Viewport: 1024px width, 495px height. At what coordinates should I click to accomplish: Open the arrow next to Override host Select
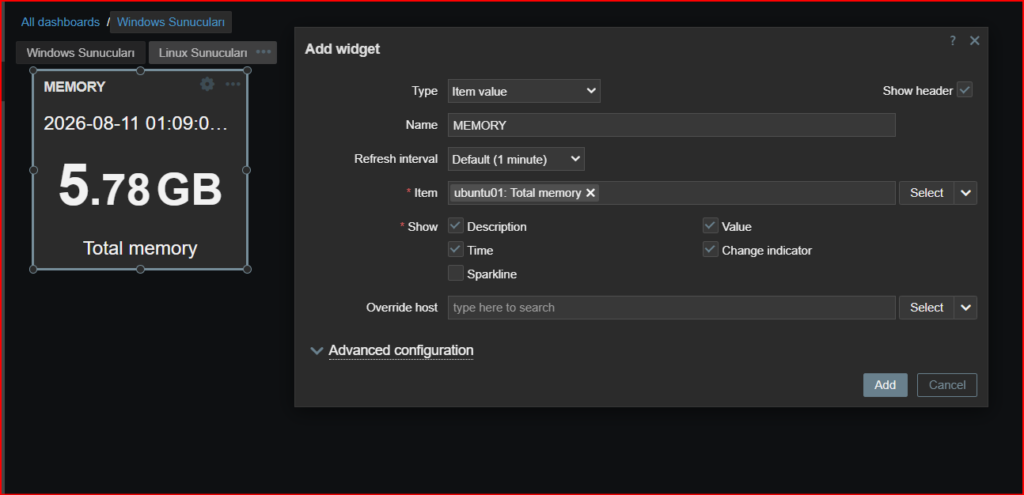click(x=966, y=308)
